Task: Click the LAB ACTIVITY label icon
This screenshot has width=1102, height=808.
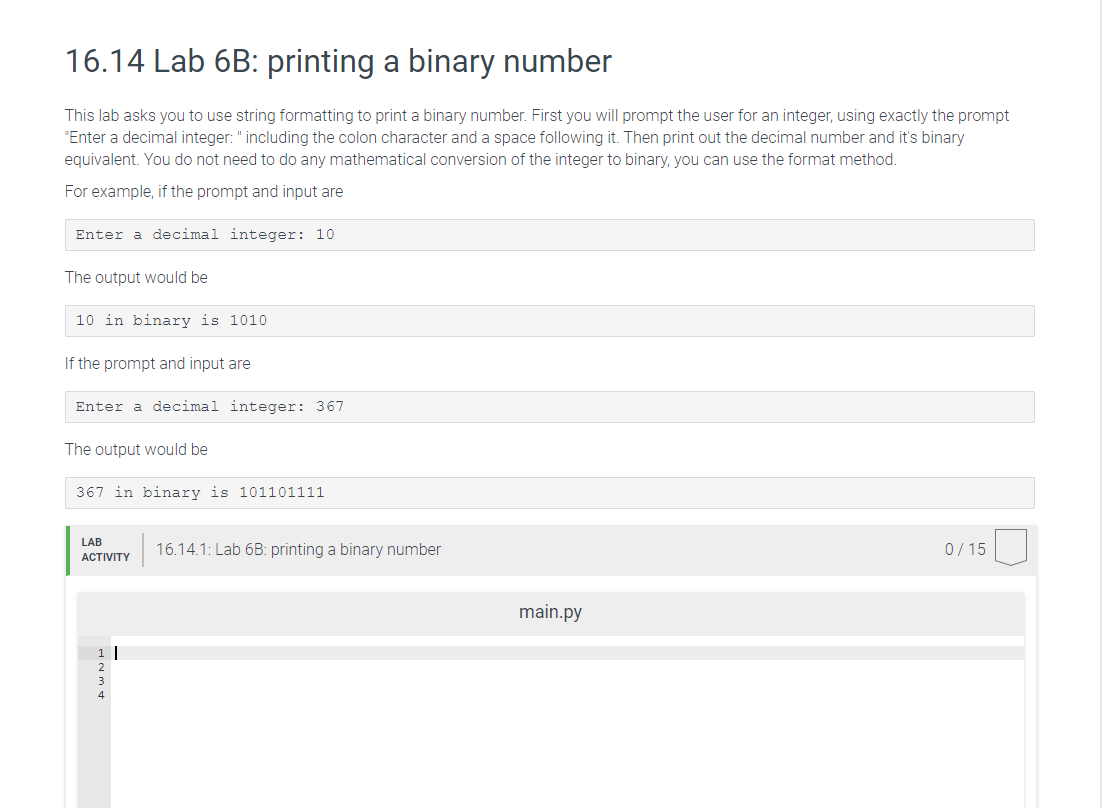Action: pos(104,548)
